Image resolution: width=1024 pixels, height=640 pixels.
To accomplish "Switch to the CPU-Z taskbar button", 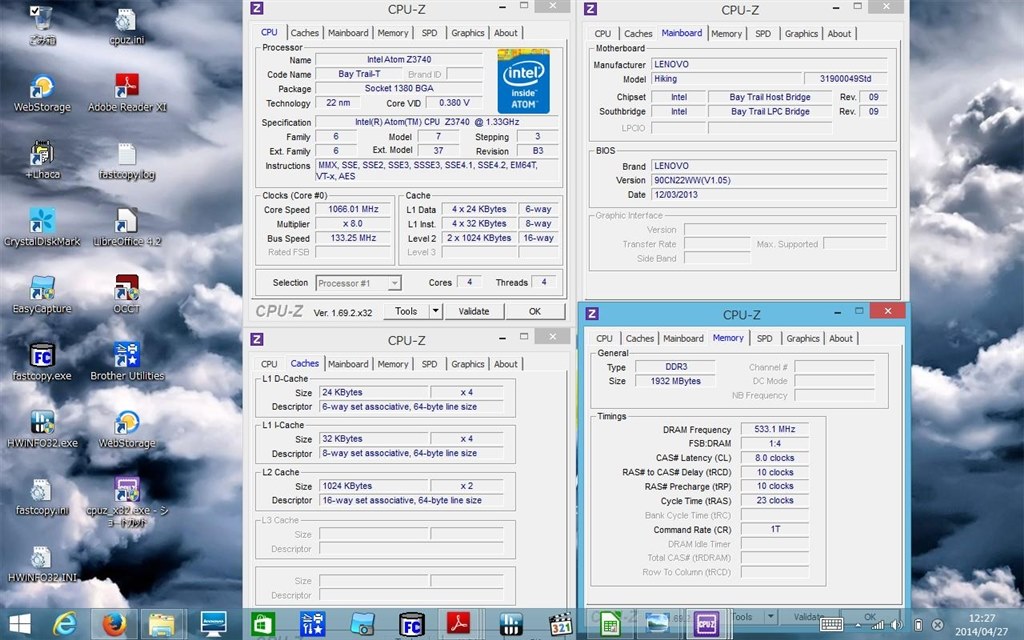I will [x=706, y=624].
